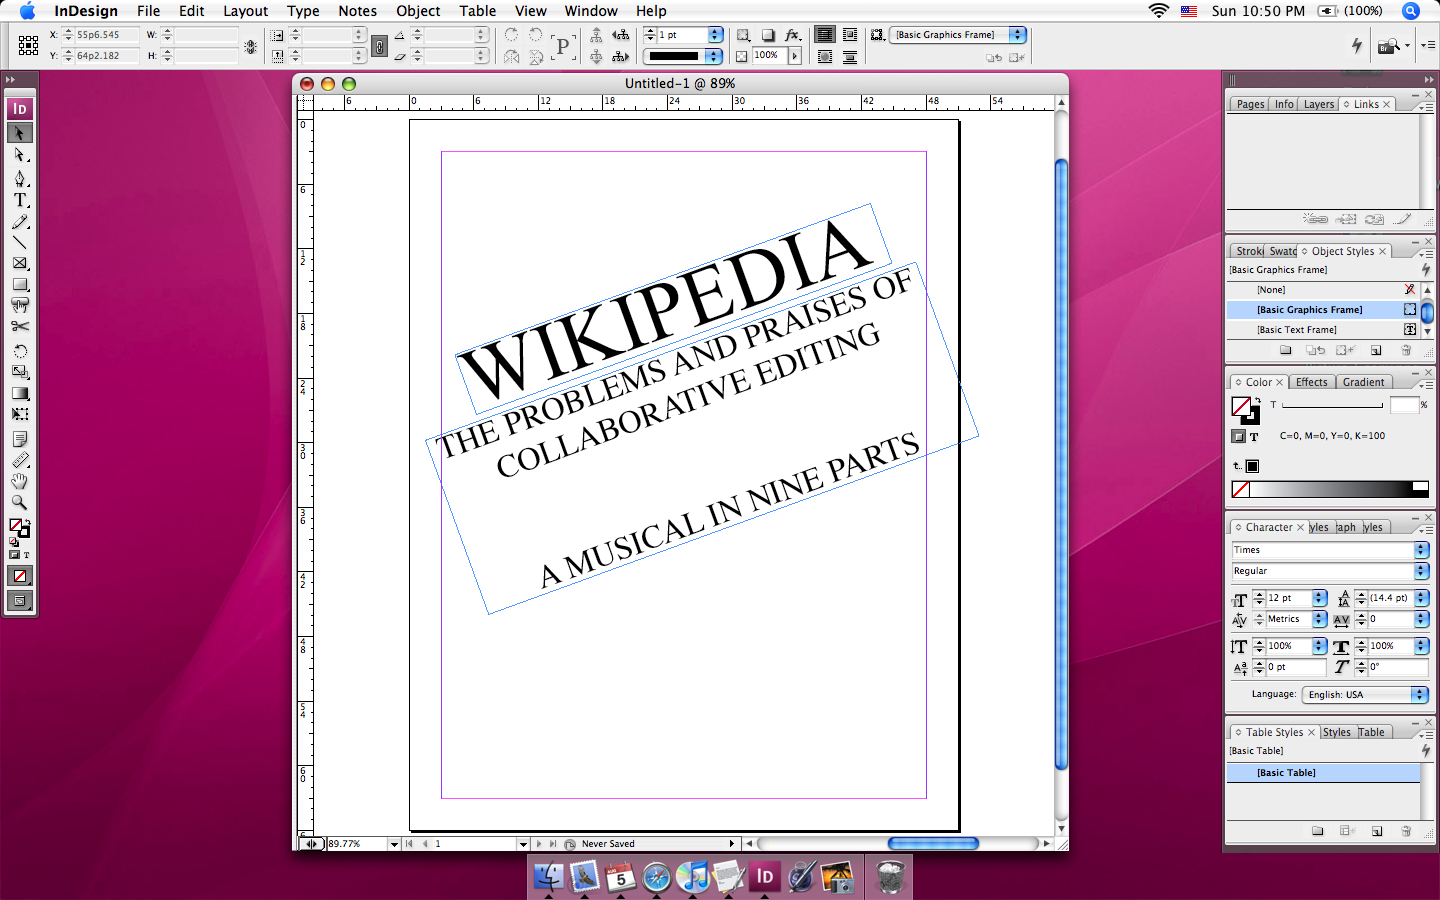This screenshot has height=900, width=1440.
Task: Click the Spotlight search icon
Action: point(1411,11)
